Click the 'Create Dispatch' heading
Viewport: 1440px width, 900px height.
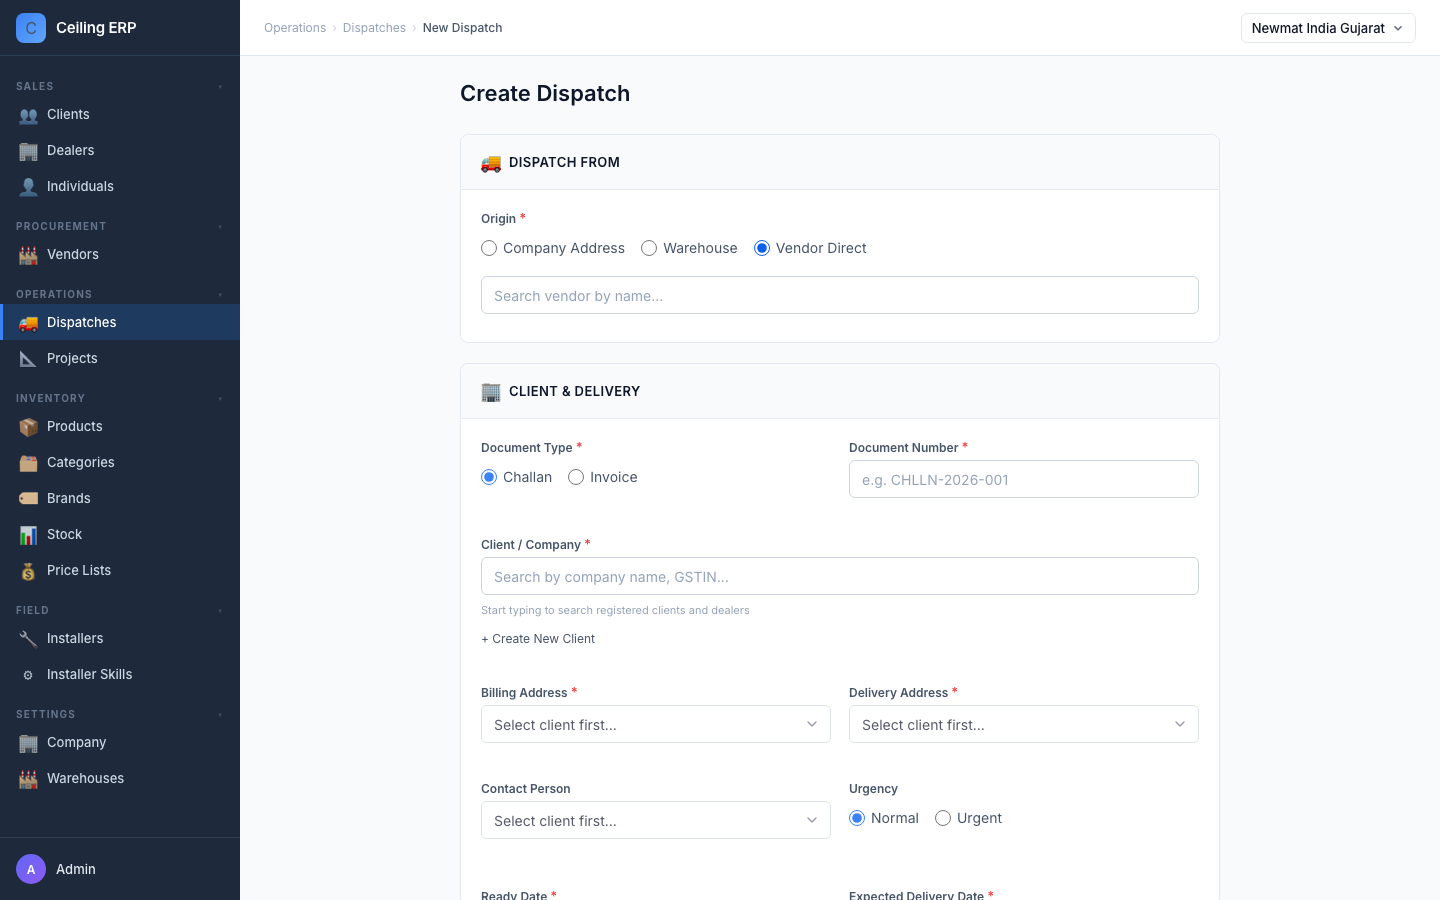[x=545, y=93]
